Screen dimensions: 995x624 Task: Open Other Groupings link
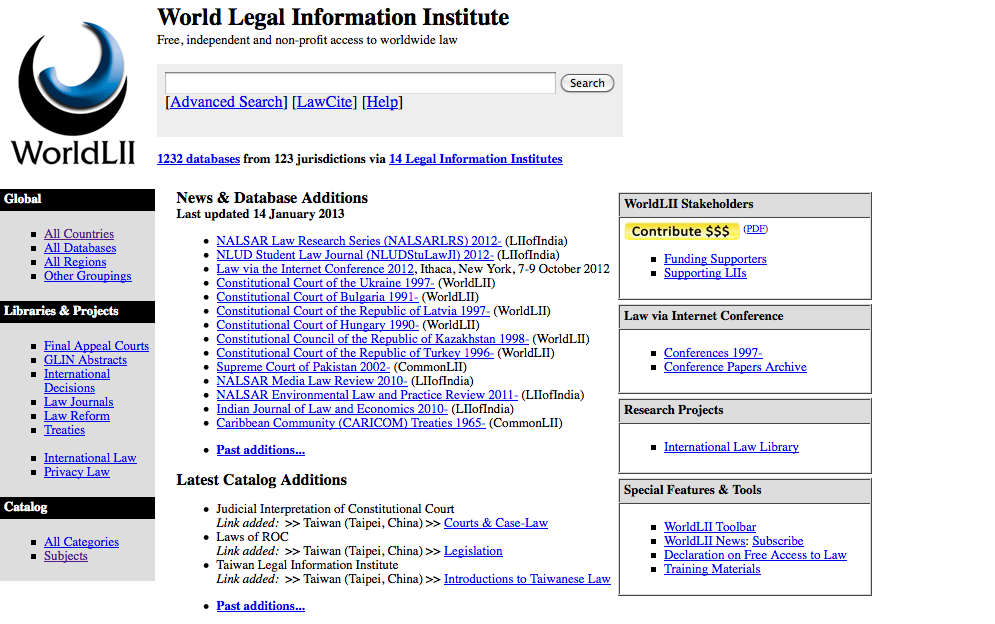click(88, 275)
